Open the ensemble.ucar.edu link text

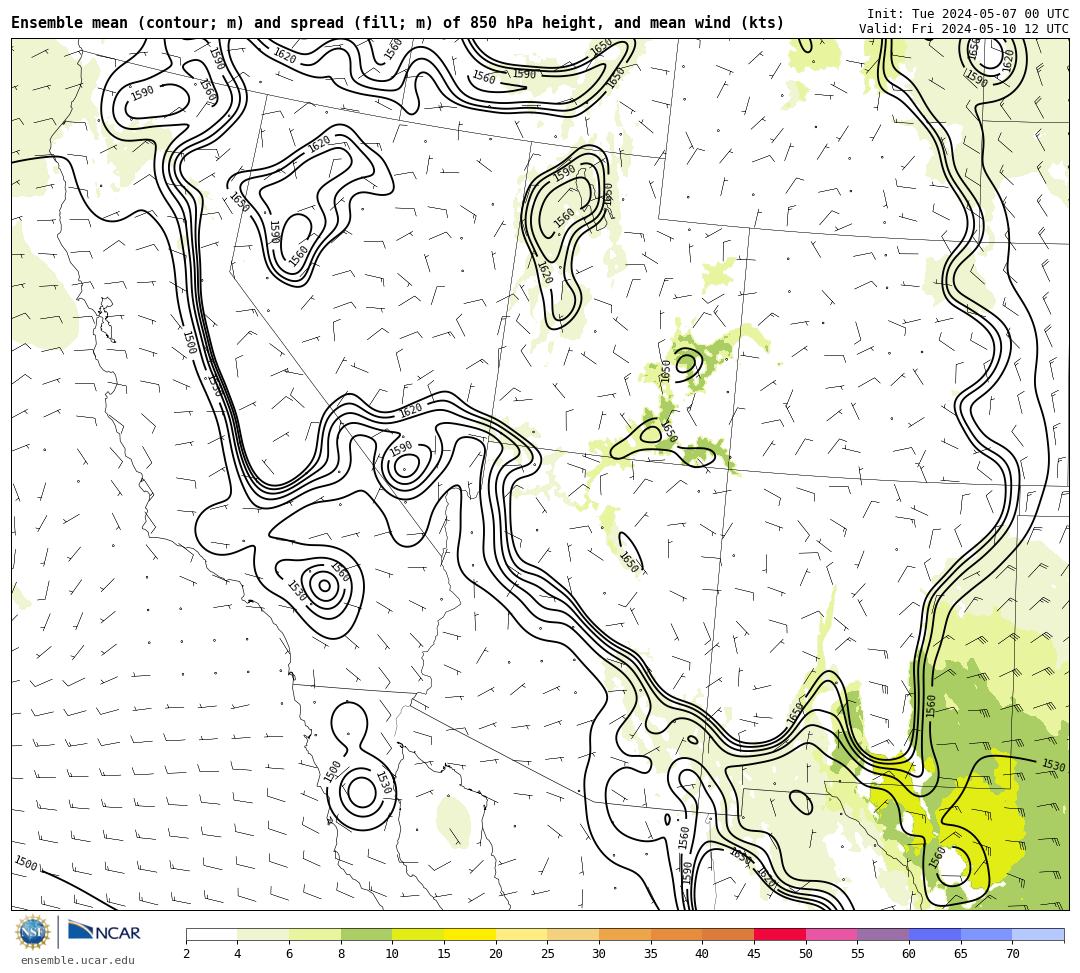pyautogui.click(x=78, y=960)
